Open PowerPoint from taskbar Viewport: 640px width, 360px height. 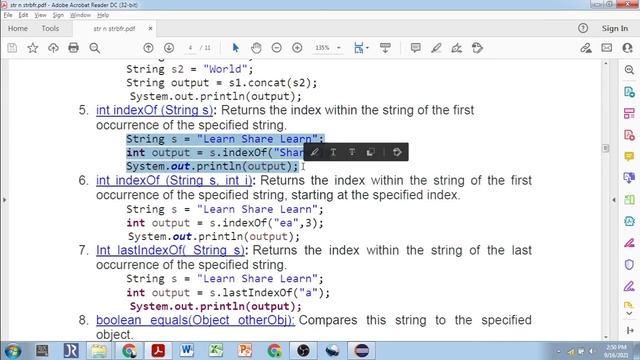click(x=245, y=351)
